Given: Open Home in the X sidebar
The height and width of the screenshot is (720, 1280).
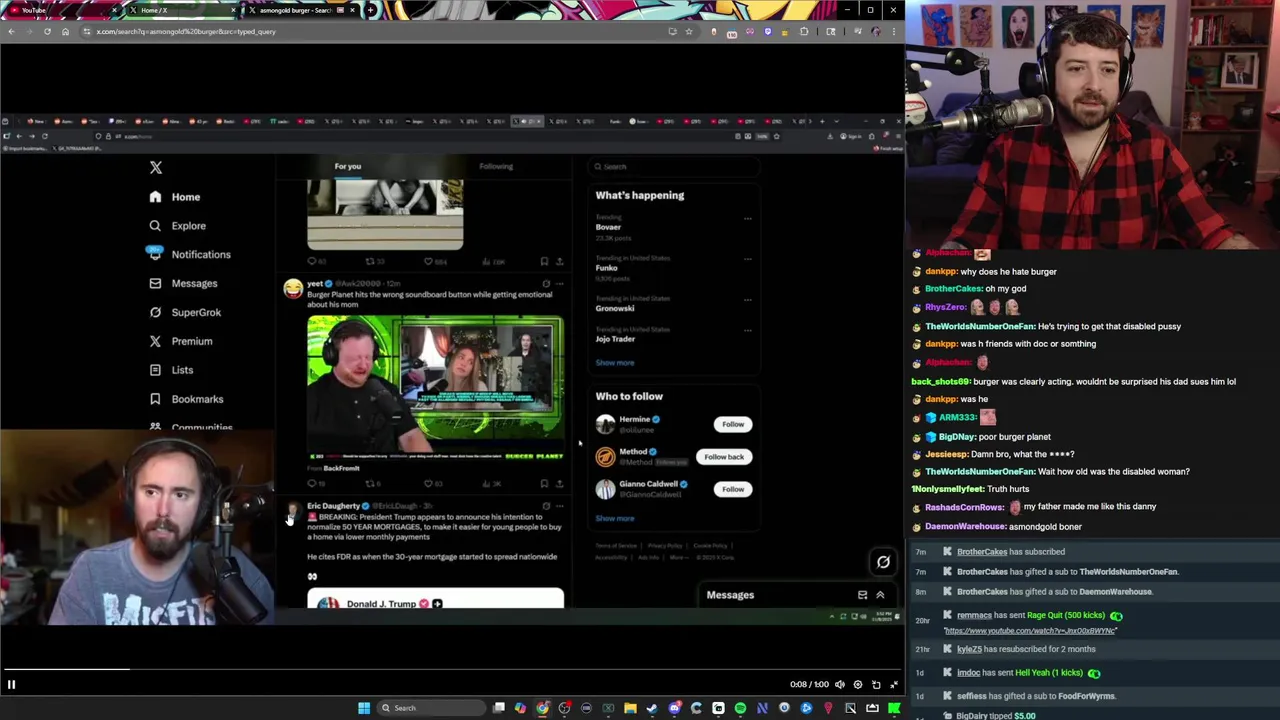Looking at the screenshot, I should (x=175, y=197).
